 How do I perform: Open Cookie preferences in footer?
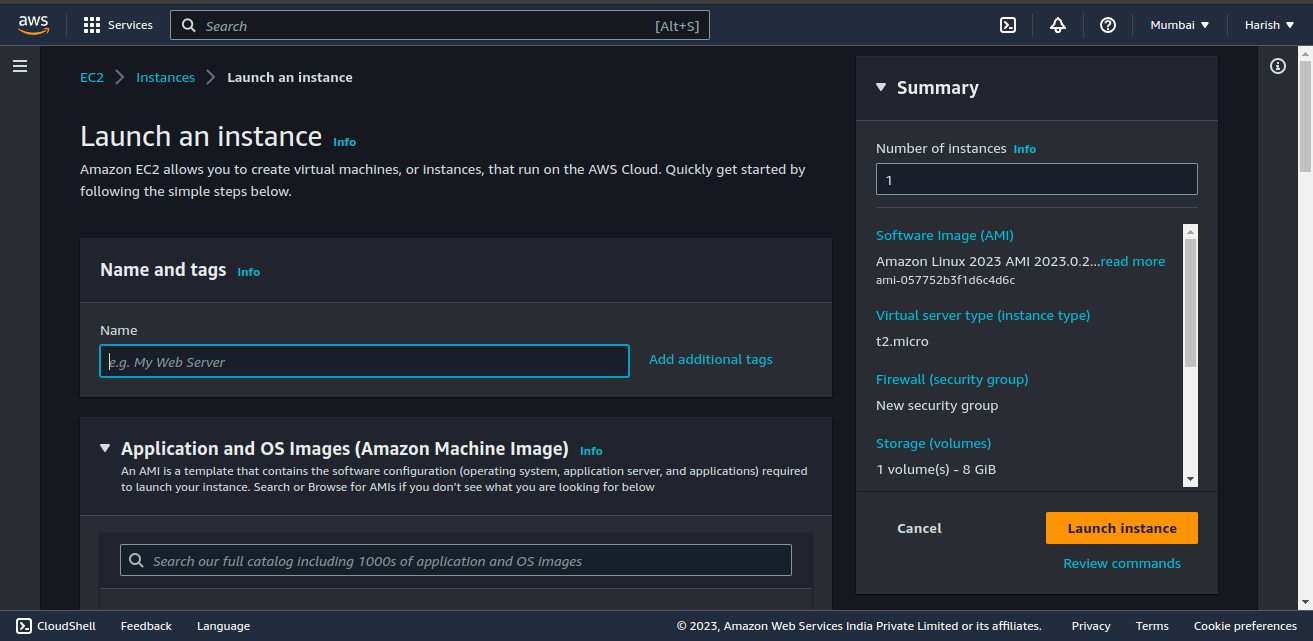[x=1245, y=626]
